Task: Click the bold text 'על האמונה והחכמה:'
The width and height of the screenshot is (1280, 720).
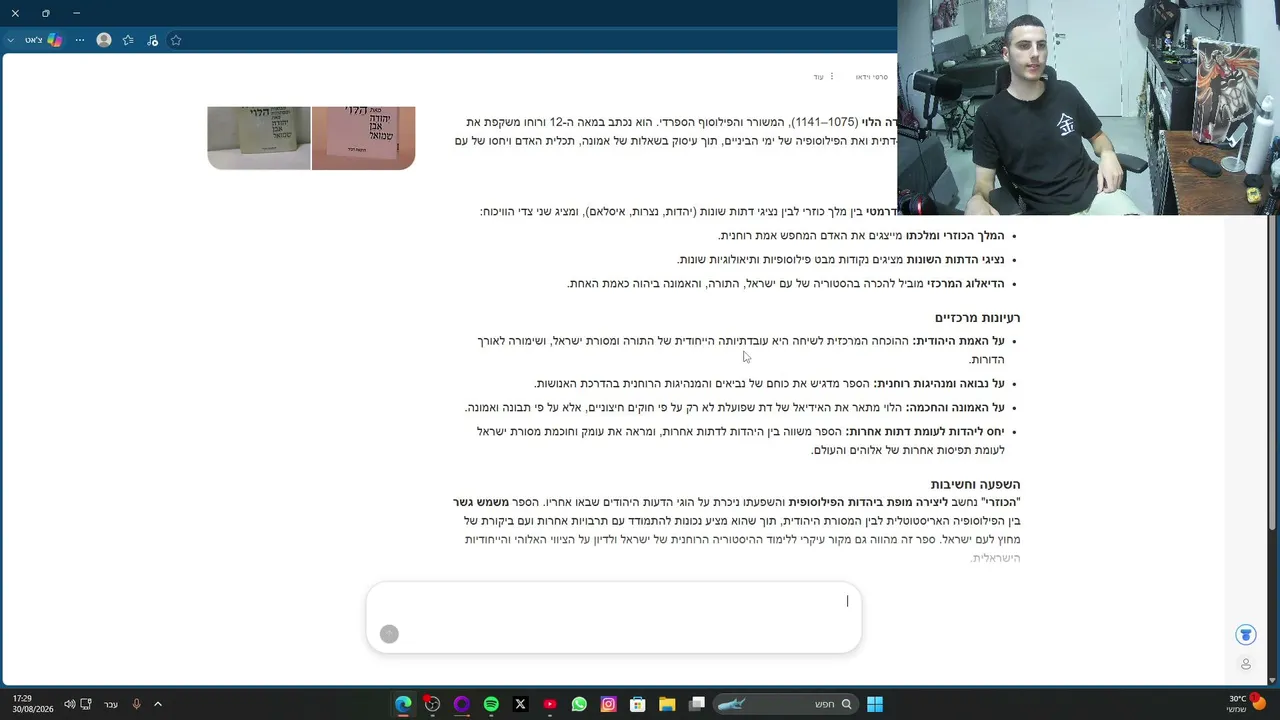Action: [955, 408]
